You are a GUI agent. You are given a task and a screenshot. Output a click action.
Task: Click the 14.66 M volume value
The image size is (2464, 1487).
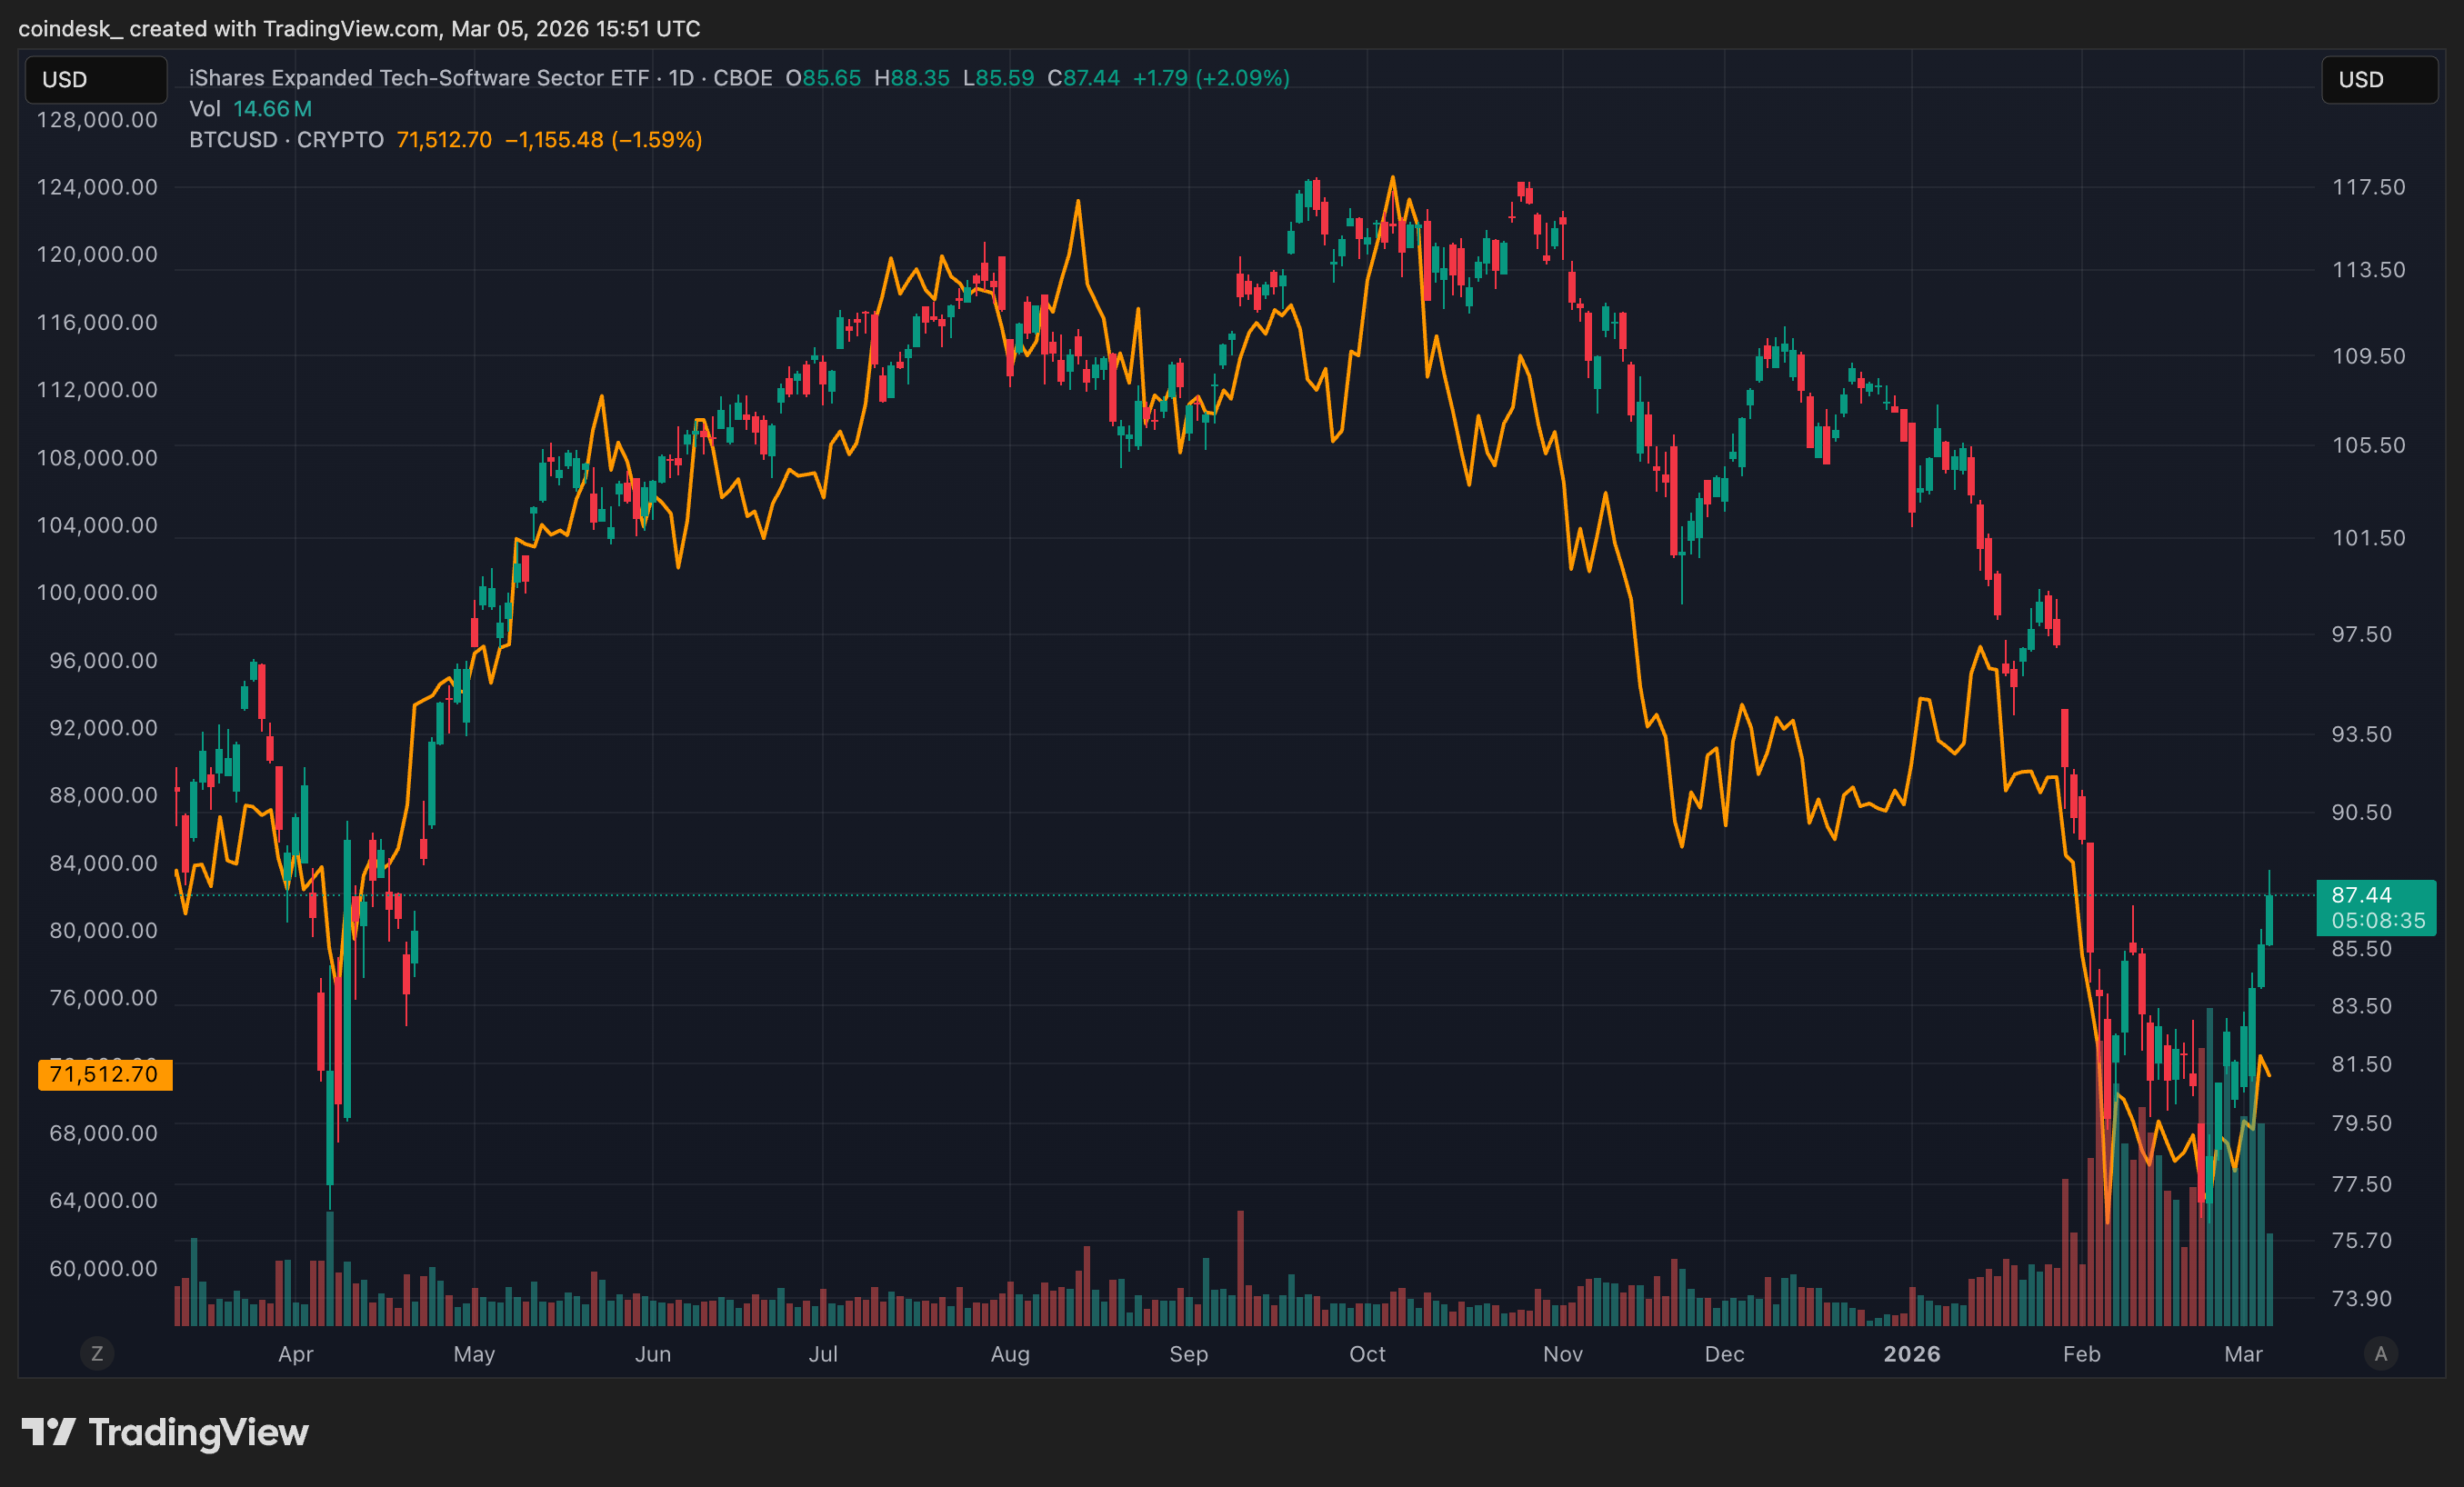272,109
